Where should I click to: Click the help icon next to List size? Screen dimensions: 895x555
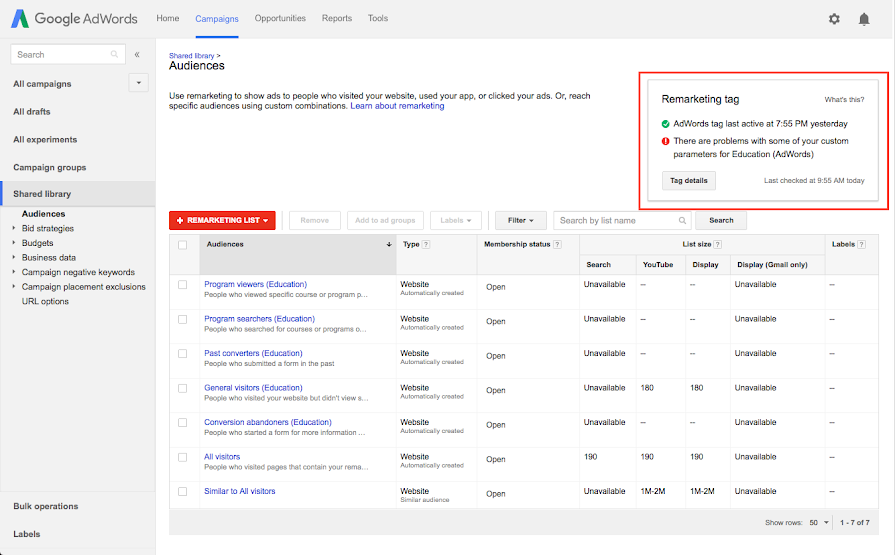pyautogui.click(x=717, y=244)
